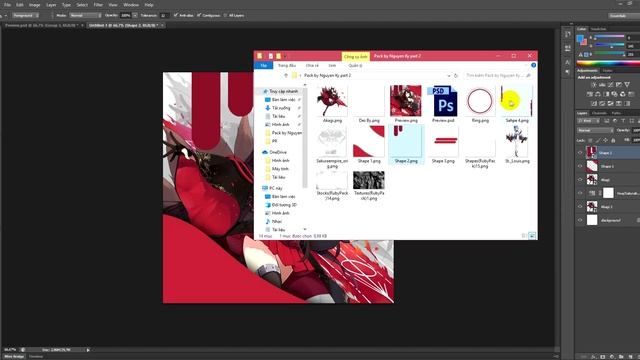Open the collapsed Character panel icon
The height and width of the screenshot is (360, 640).
pyautogui.click(x=568, y=62)
